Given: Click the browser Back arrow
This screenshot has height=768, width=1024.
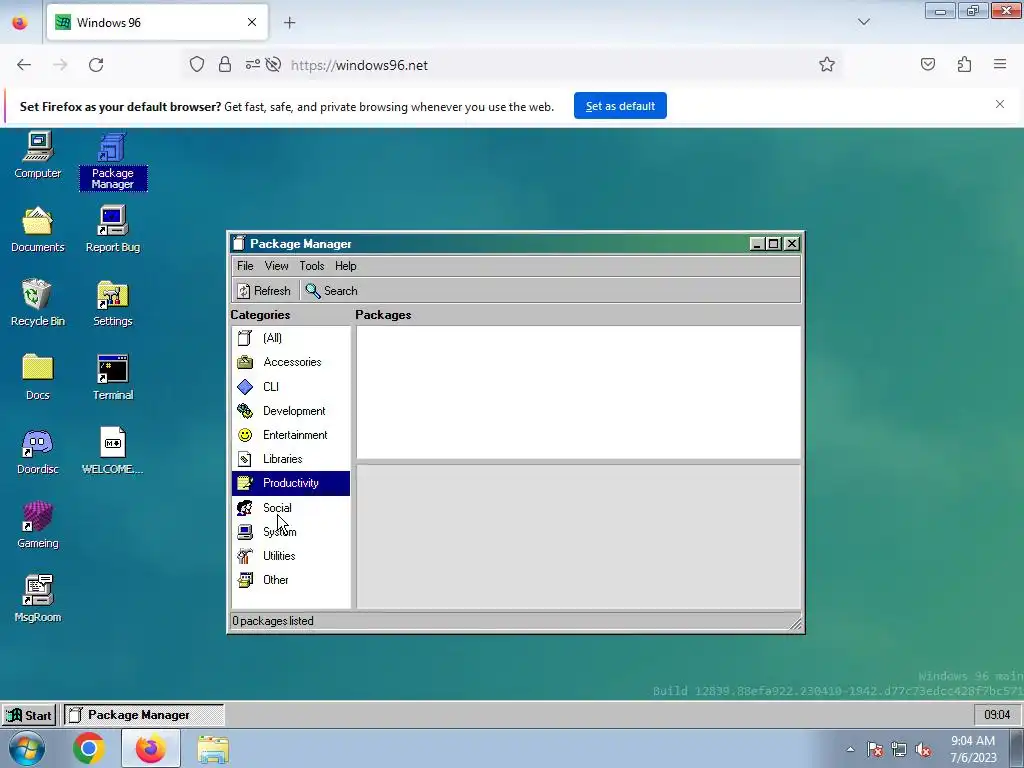Looking at the screenshot, I should (x=24, y=65).
